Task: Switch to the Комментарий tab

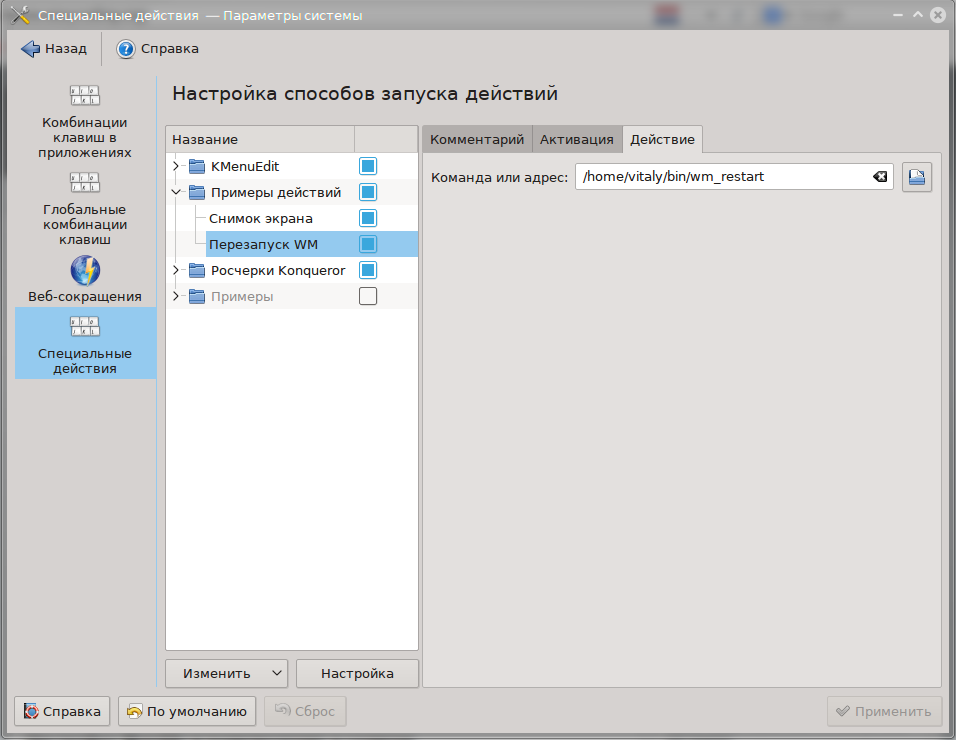Action: (476, 139)
